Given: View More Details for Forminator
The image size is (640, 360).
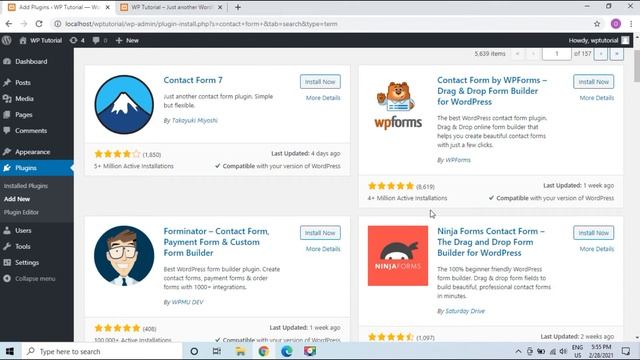Looking at the screenshot, I should (323, 249).
